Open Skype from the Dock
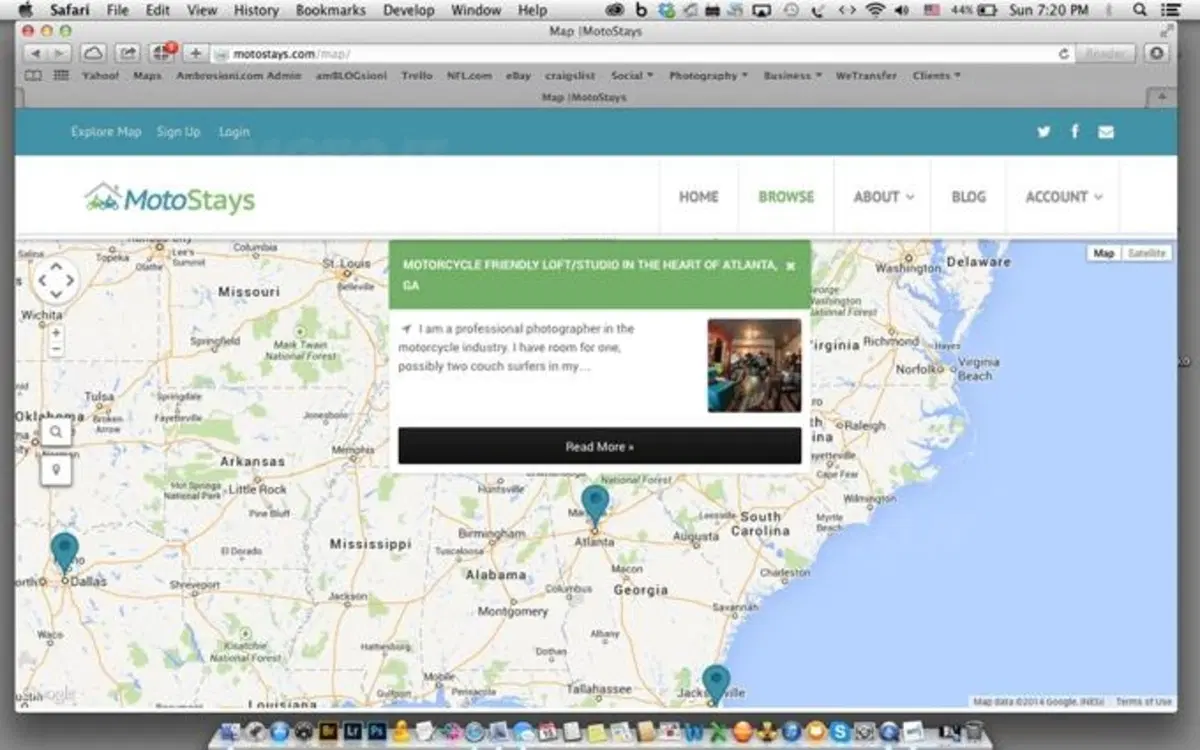Viewport: 1200px width, 750px height. (x=842, y=732)
